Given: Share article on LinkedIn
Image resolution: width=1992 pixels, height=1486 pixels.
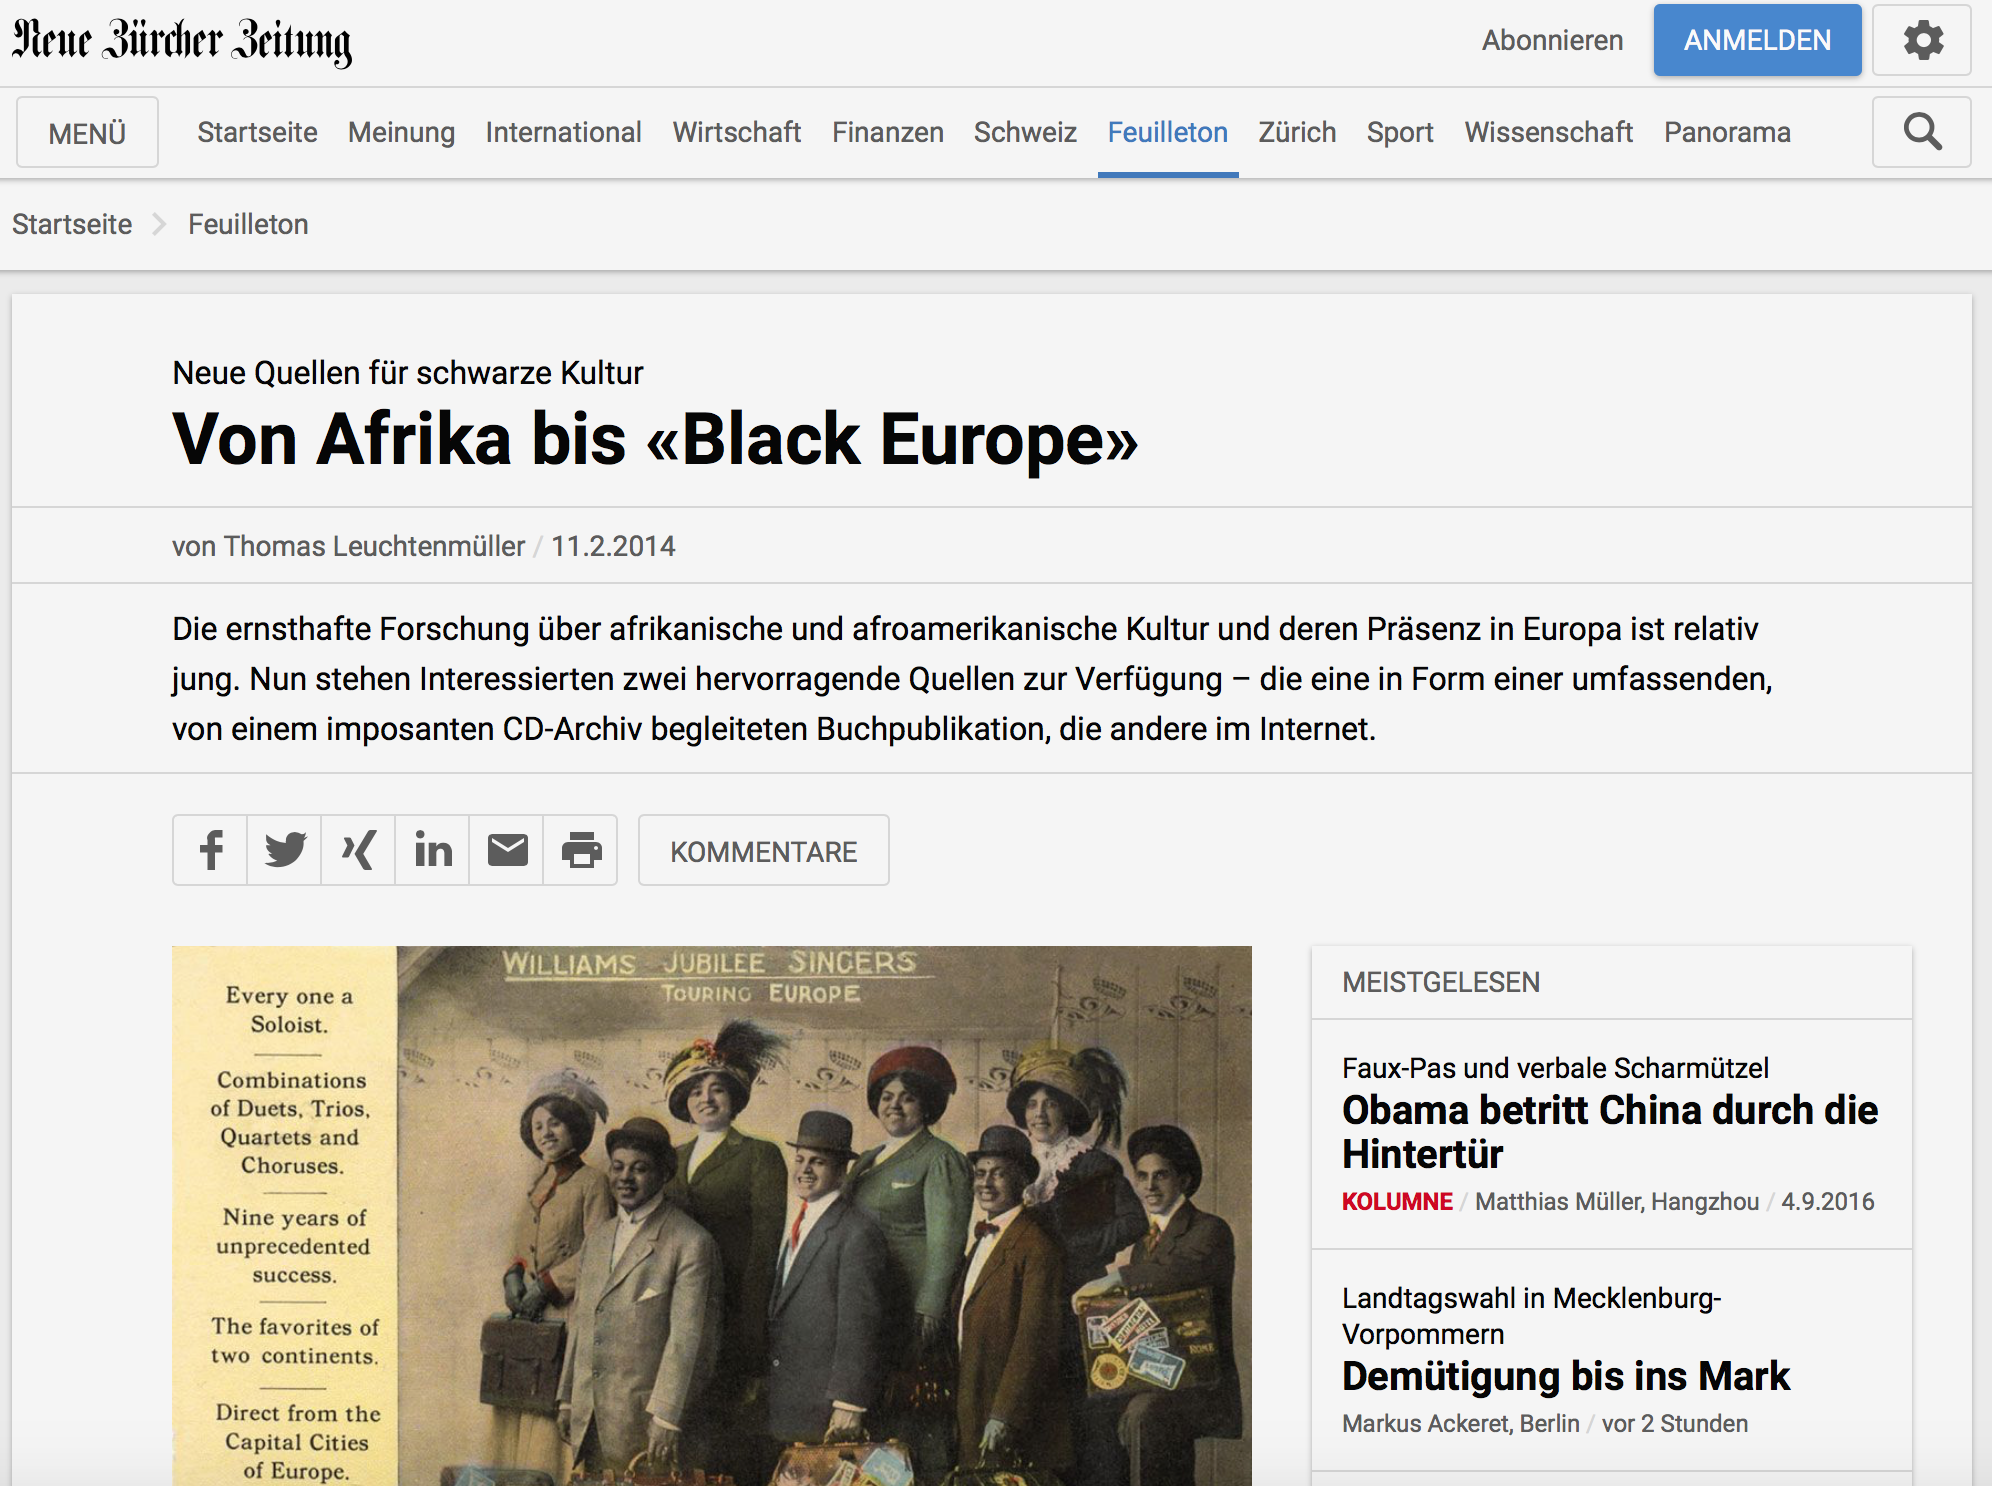Looking at the screenshot, I should click(x=432, y=850).
